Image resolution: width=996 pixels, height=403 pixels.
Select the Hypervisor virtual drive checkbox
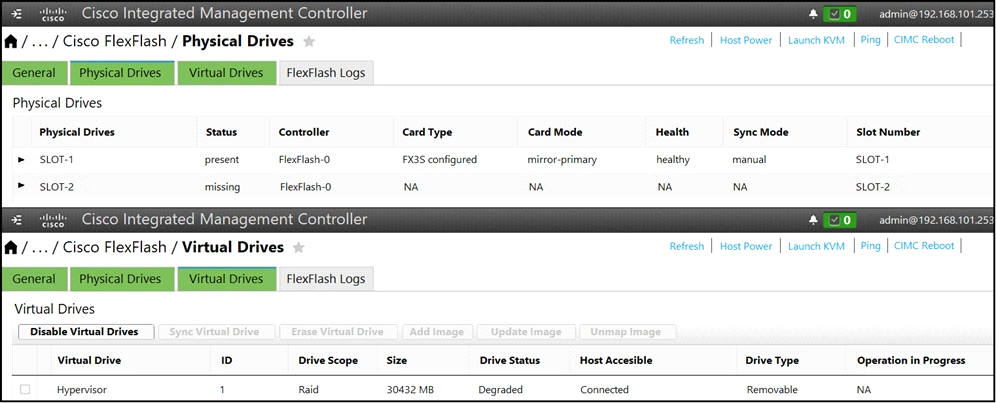(25, 389)
